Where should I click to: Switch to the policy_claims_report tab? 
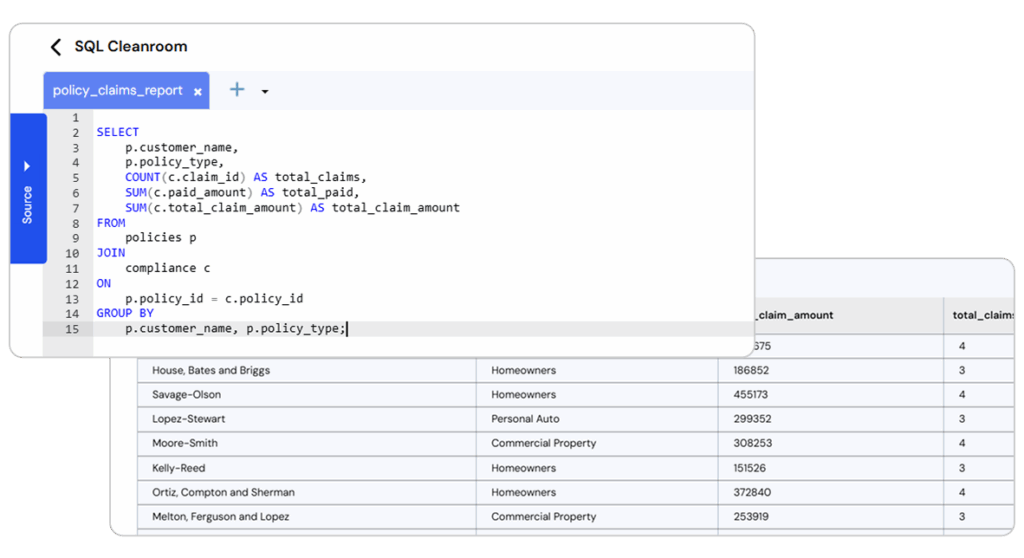tap(117, 91)
